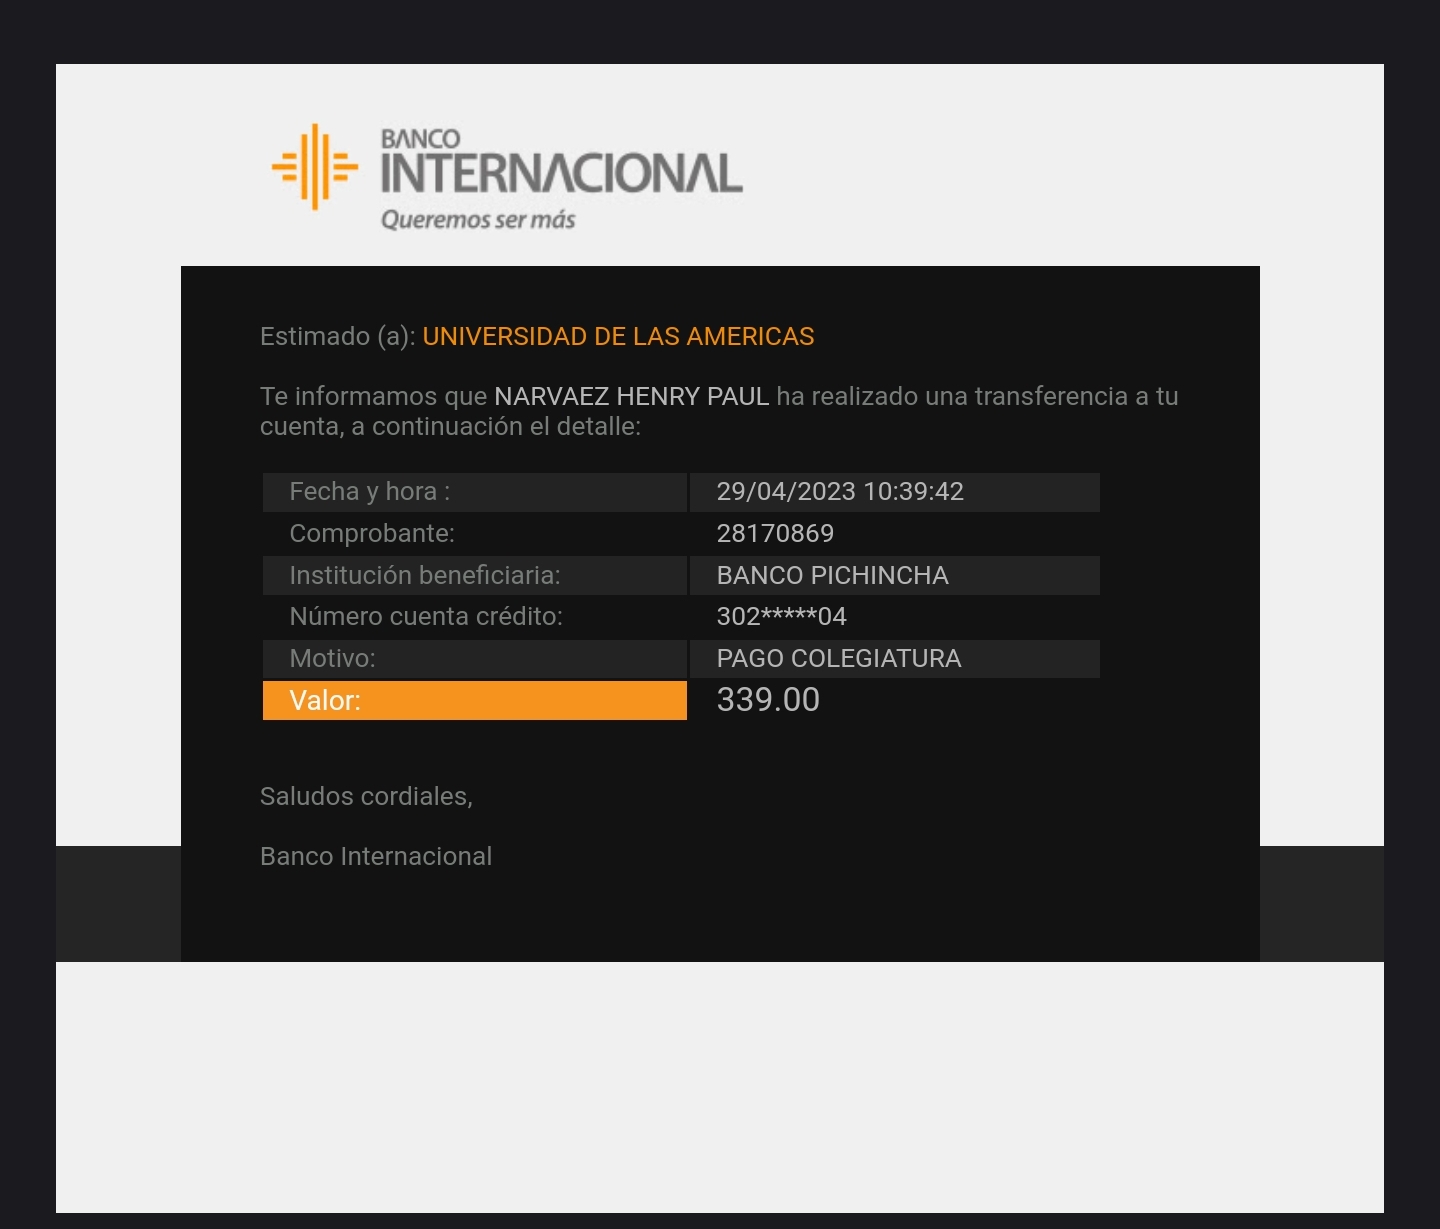Click the "Banco Internacional" signature text
Image resolution: width=1440 pixels, height=1229 pixels.
pos(375,857)
